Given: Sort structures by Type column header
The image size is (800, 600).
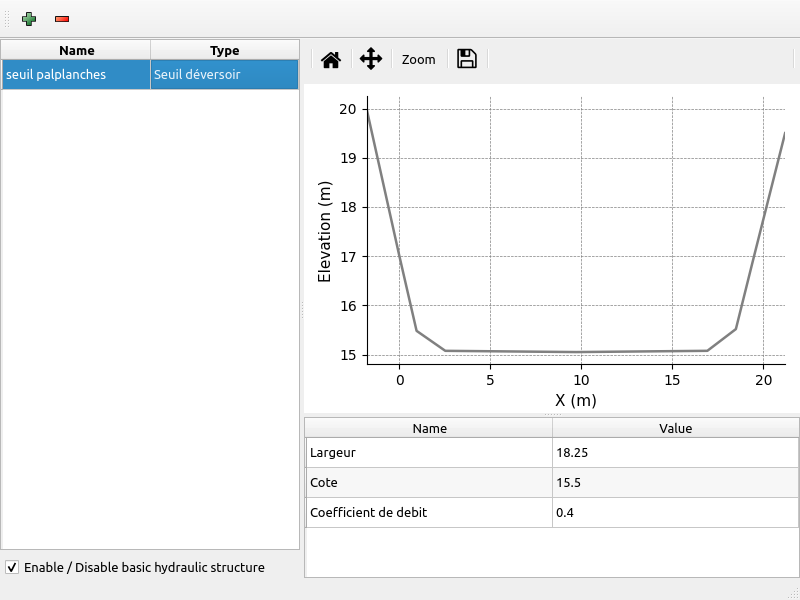Looking at the screenshot, I should pos(224,50).
